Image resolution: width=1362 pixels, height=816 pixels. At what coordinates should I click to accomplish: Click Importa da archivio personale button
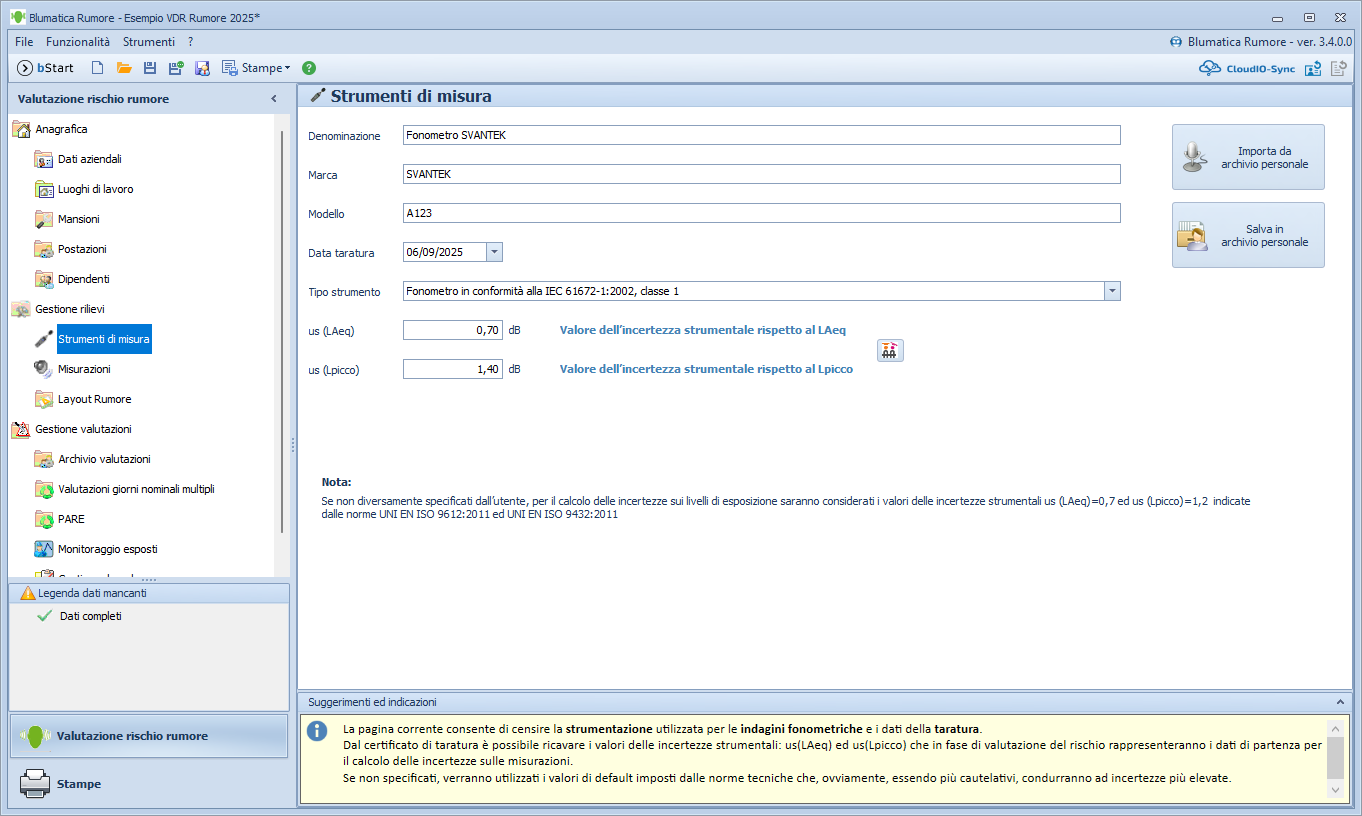click(1248, 157)
